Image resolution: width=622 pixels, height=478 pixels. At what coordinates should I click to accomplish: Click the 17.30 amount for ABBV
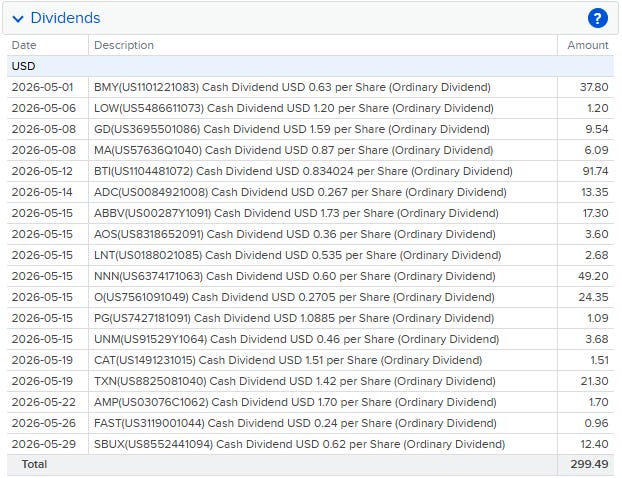[x=595, y=213]
